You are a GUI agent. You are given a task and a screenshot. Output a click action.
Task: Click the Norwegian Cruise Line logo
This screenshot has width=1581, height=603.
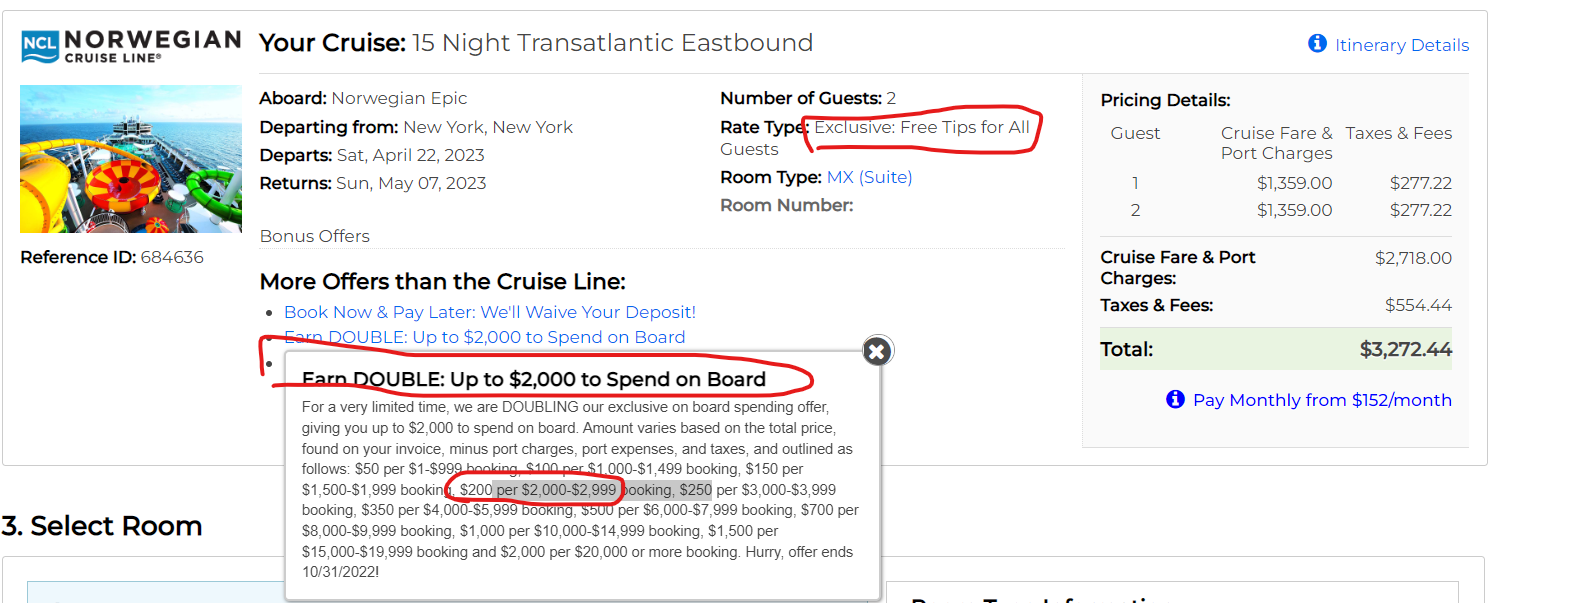(x=131, y=45)
